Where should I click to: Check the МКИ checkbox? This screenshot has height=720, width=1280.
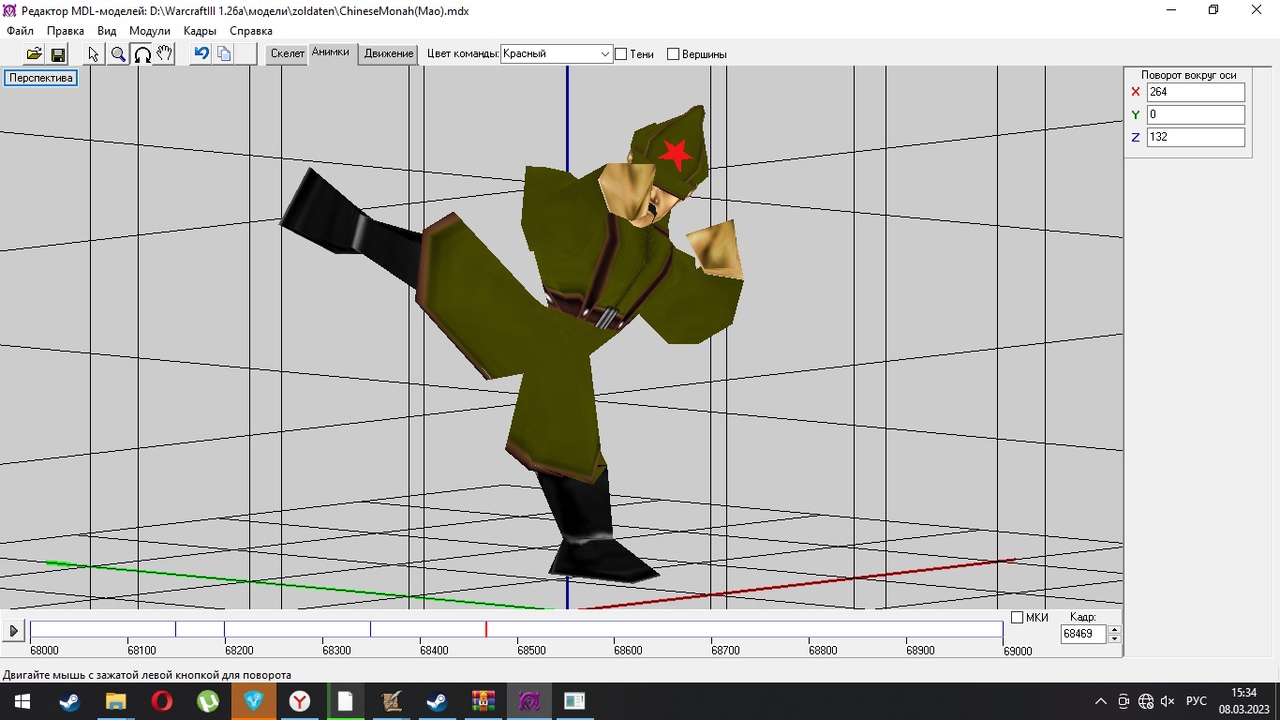click(x=1017, y=618)
